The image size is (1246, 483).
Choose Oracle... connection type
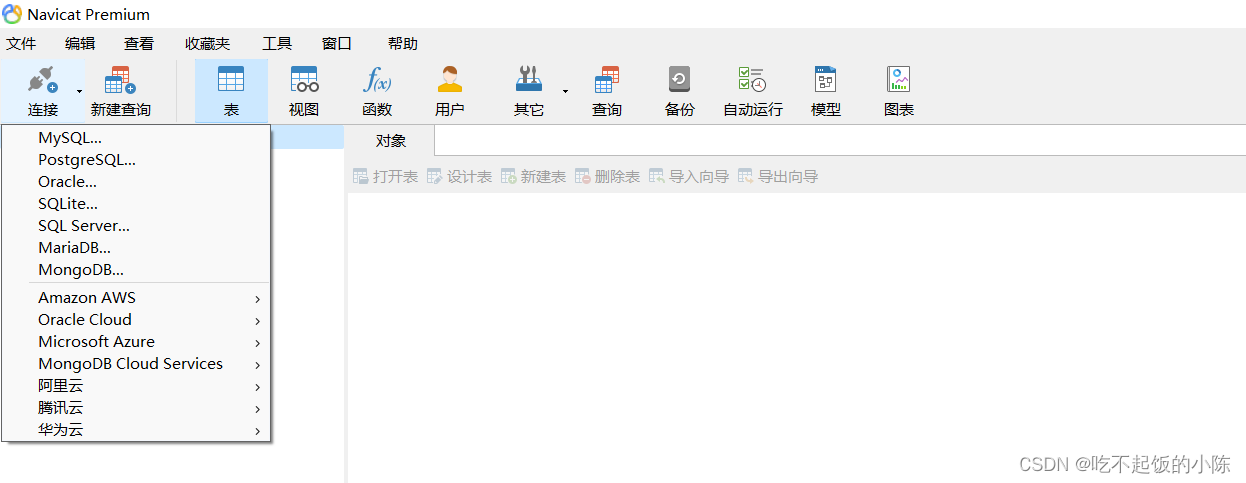pyautogui.click(x=136, y=181)
